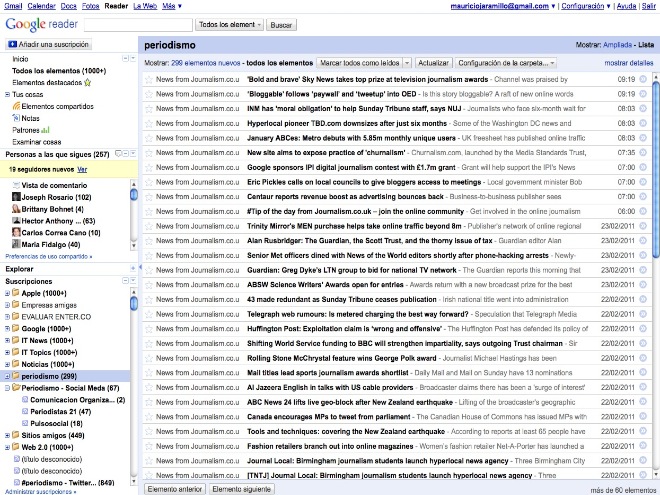Click the followed people list scrollbar thumb
Viewport: 660px width, 495px height.
[134, 194]
